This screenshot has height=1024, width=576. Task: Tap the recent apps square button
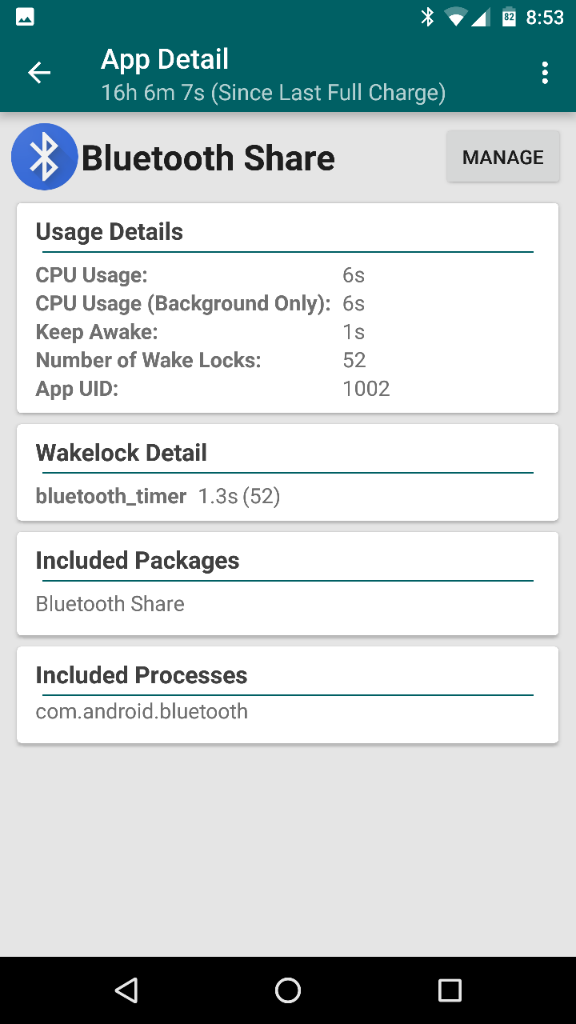[x=449, y=990]
